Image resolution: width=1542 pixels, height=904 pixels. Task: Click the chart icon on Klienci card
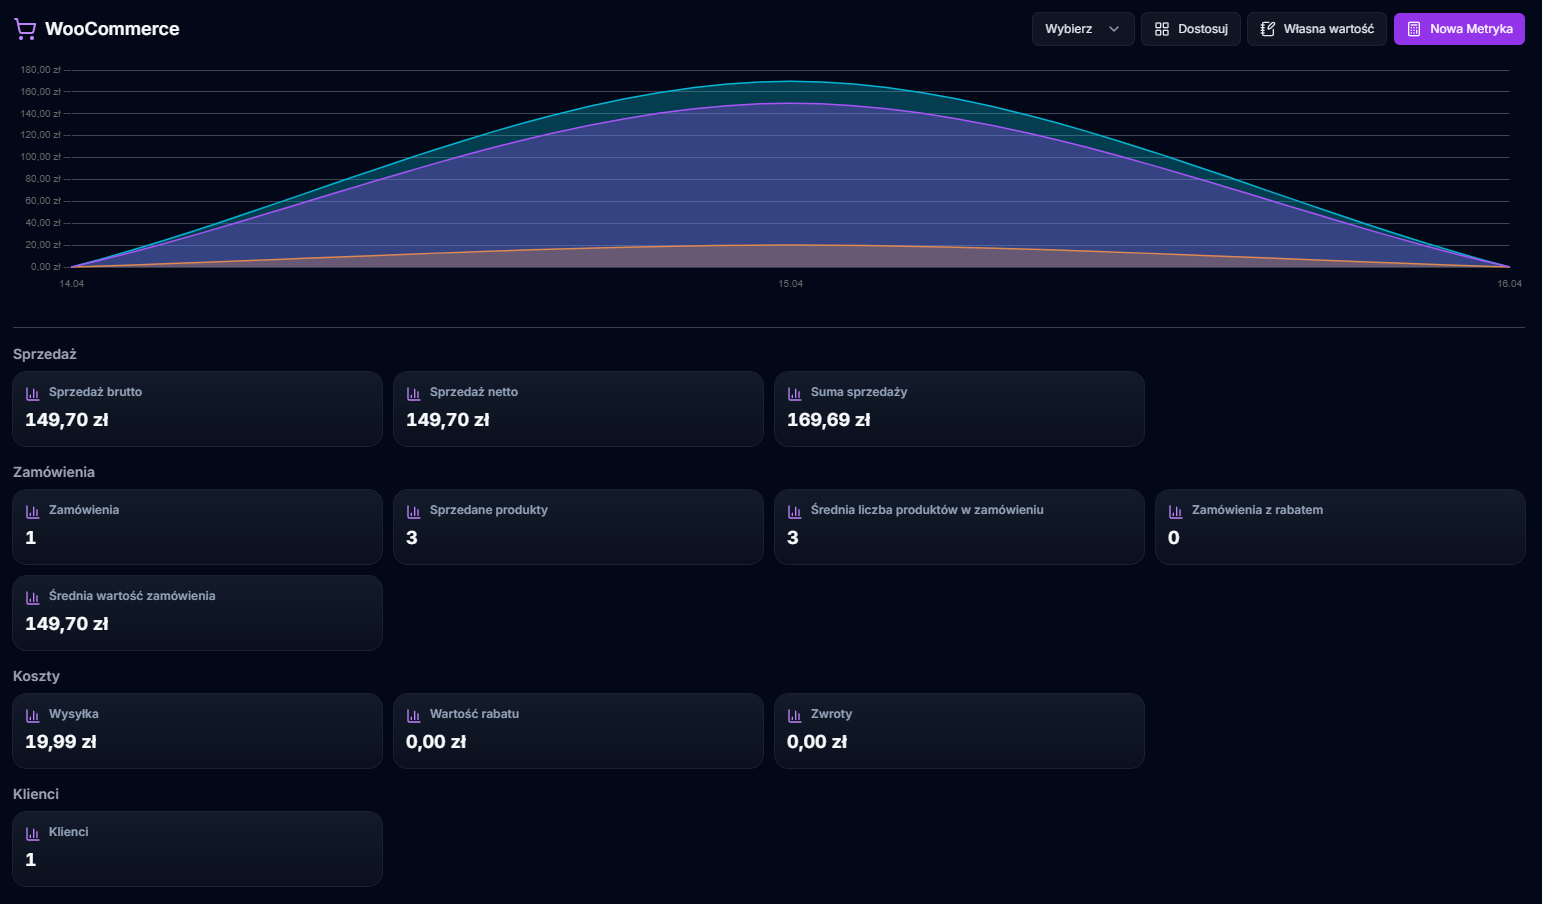pyautogui.click(x=33, y=832)
